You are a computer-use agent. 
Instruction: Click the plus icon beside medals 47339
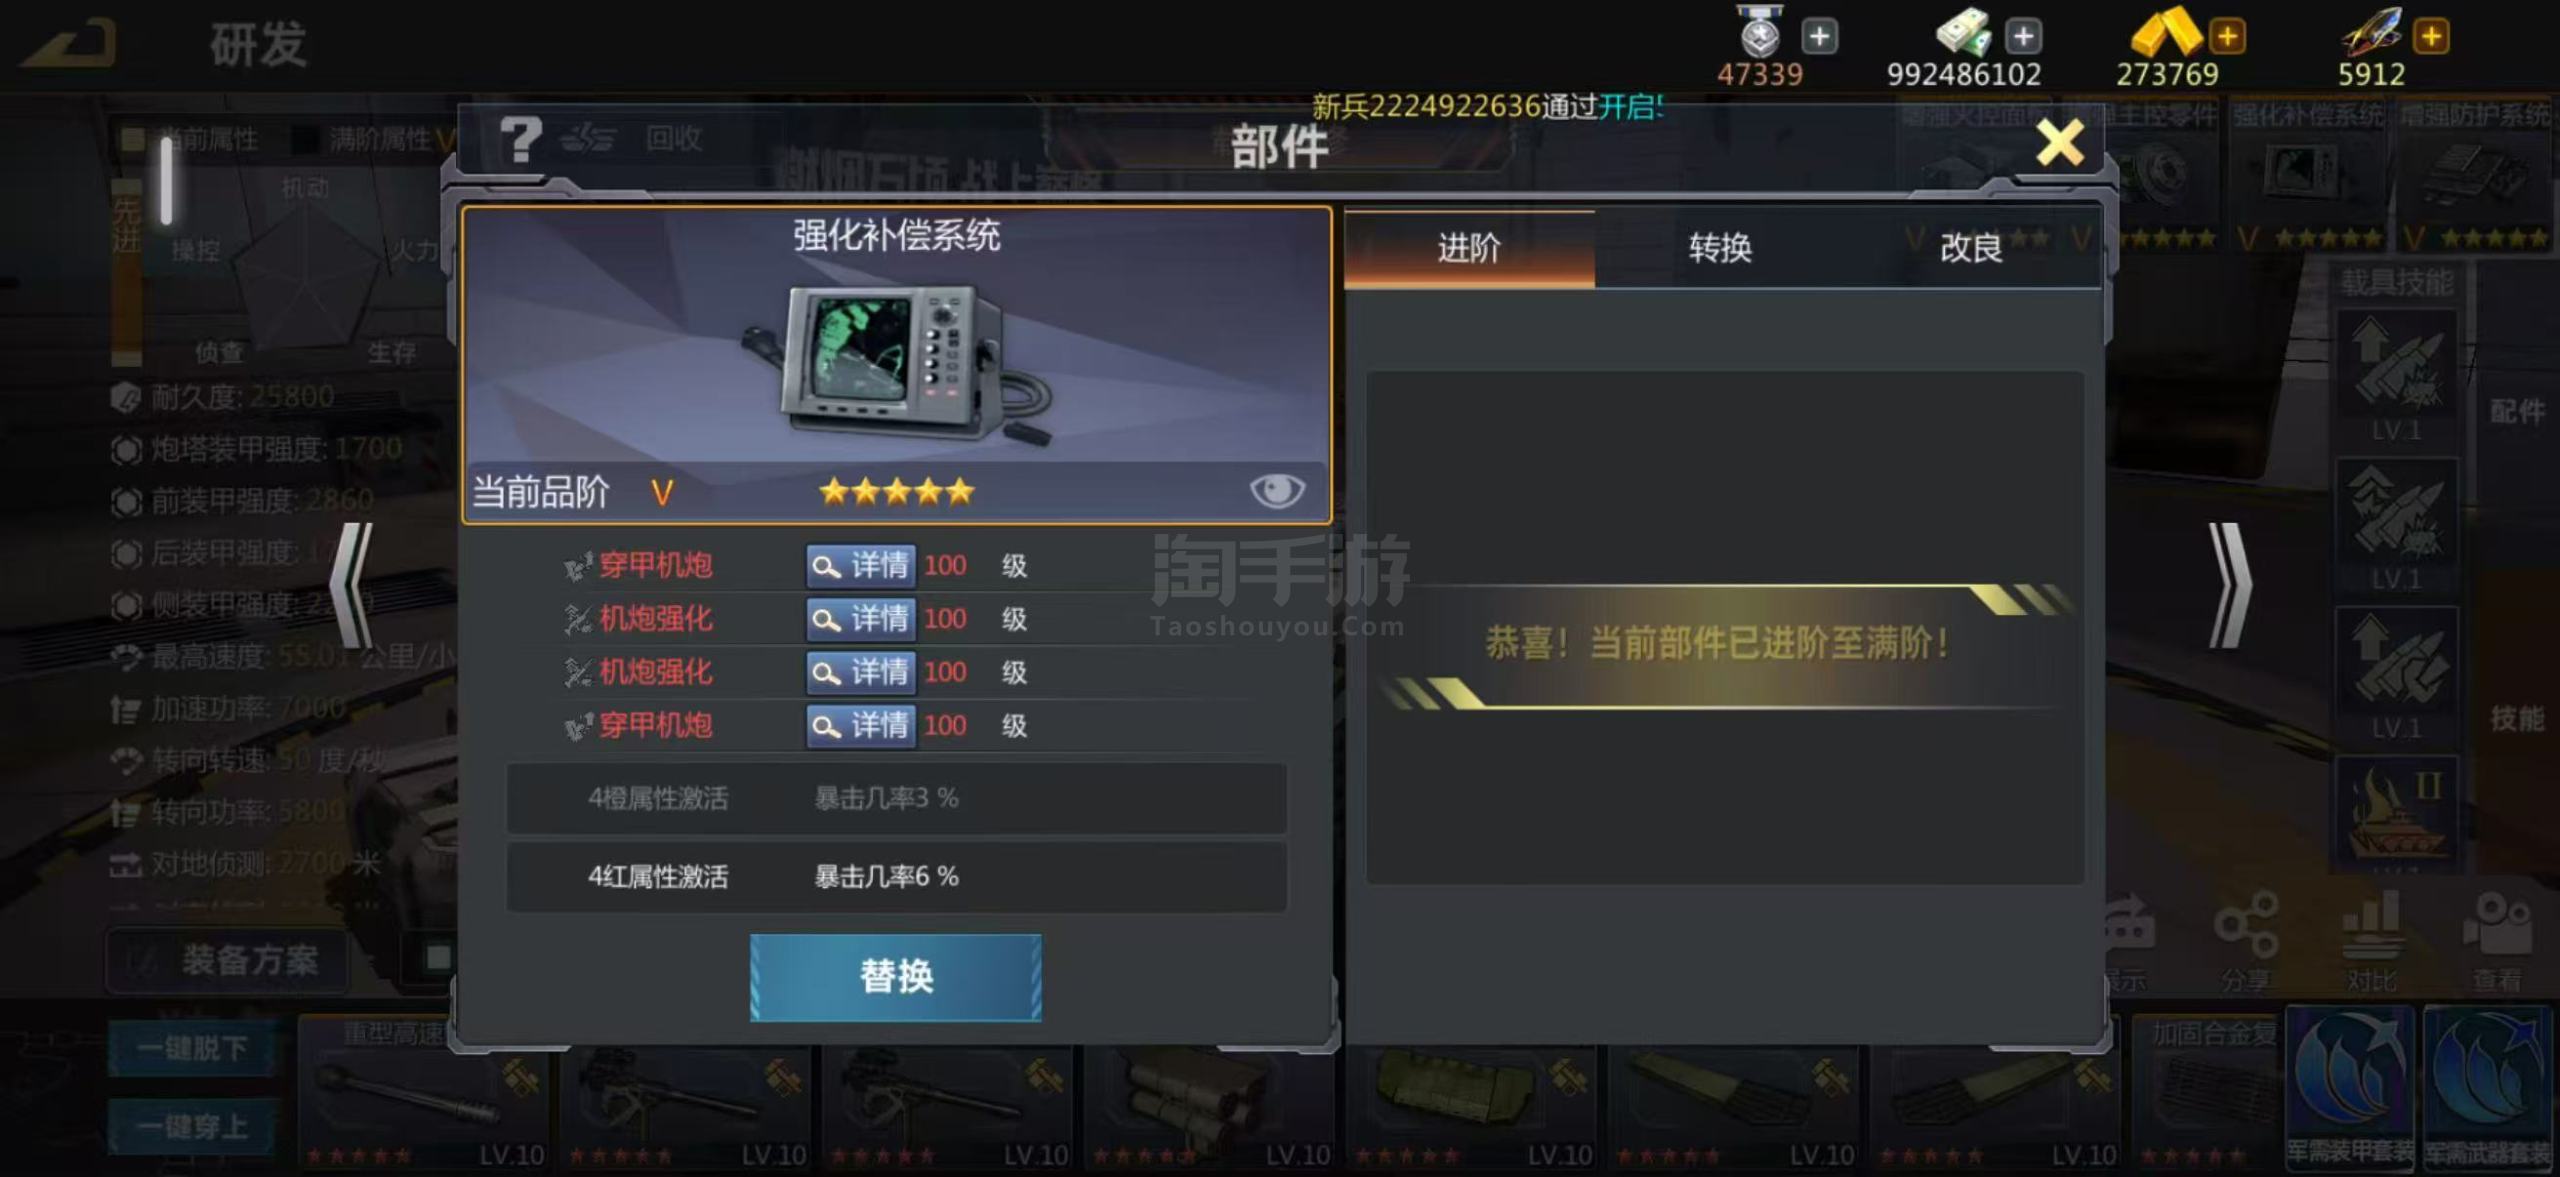pos(1819,37)
